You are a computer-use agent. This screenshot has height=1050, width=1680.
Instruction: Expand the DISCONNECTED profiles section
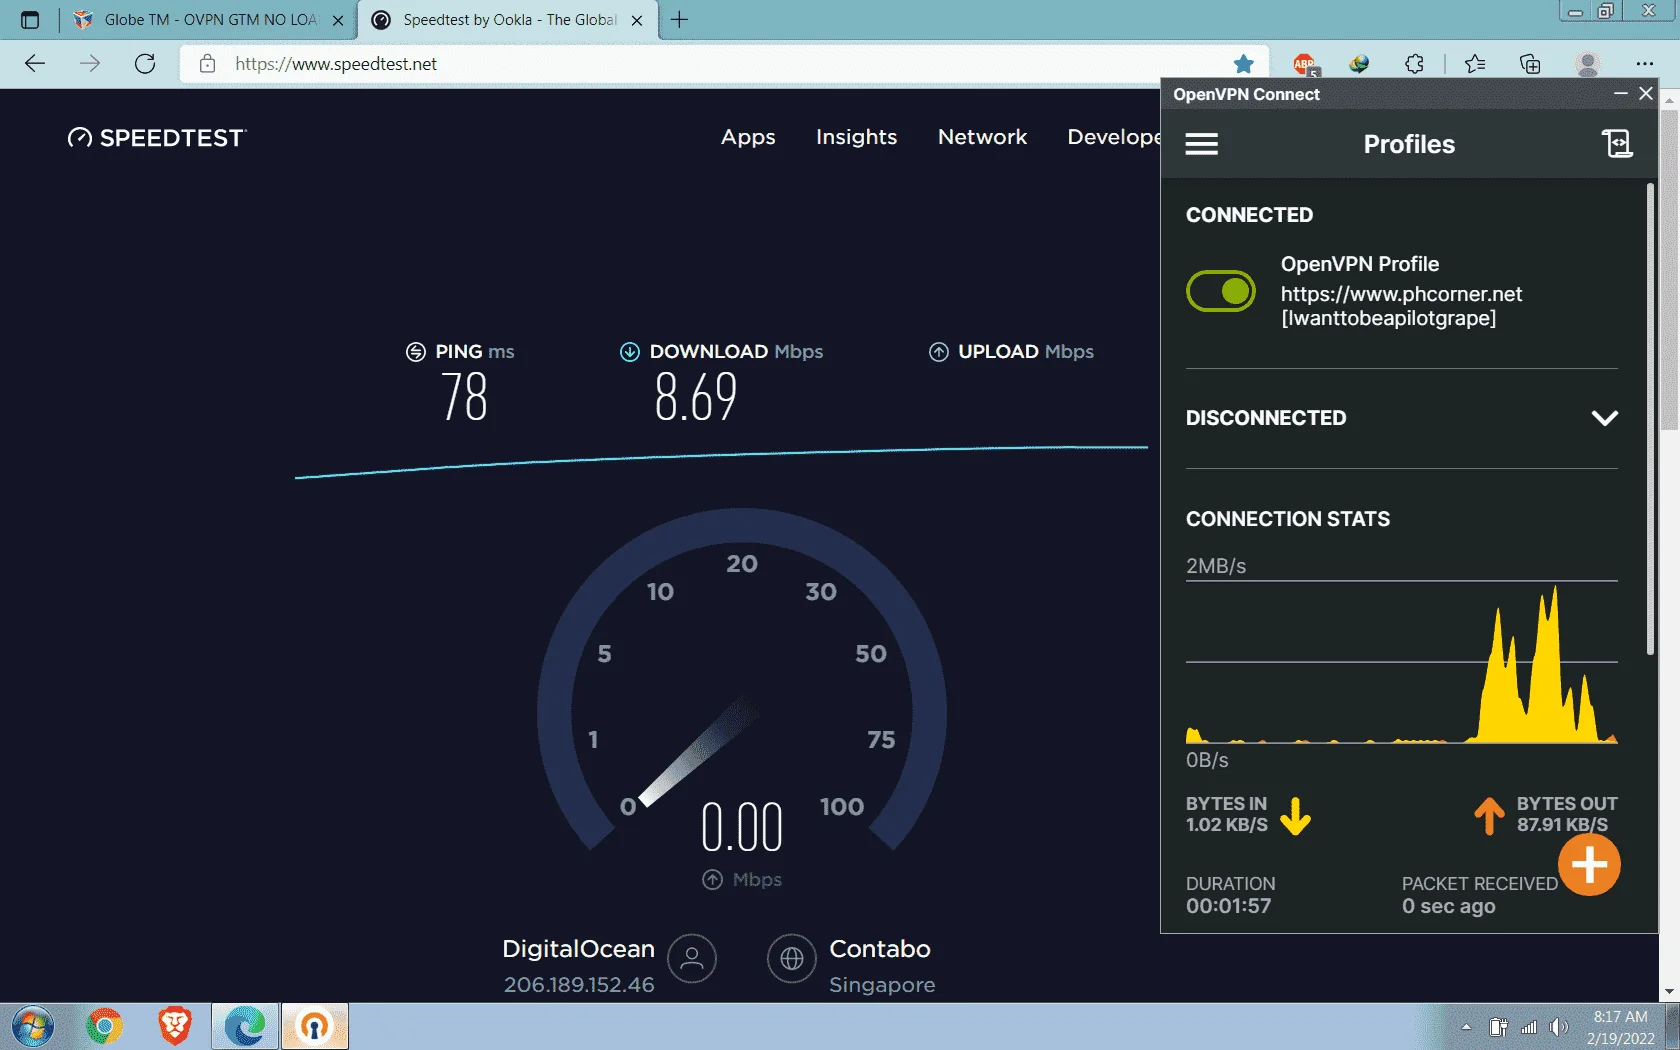tap(1604, 418)
